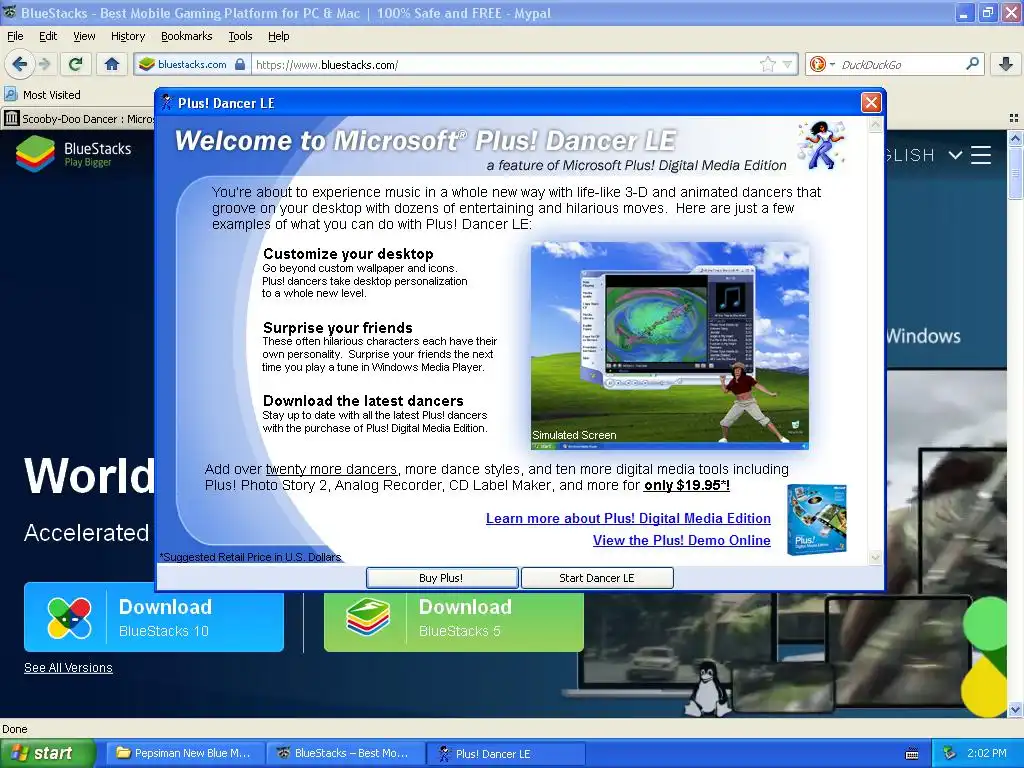Click the BlueStacks logo on the webpage
Image resolution: width=1024 pixels, height=768 pixels.
tap(74, 154)
